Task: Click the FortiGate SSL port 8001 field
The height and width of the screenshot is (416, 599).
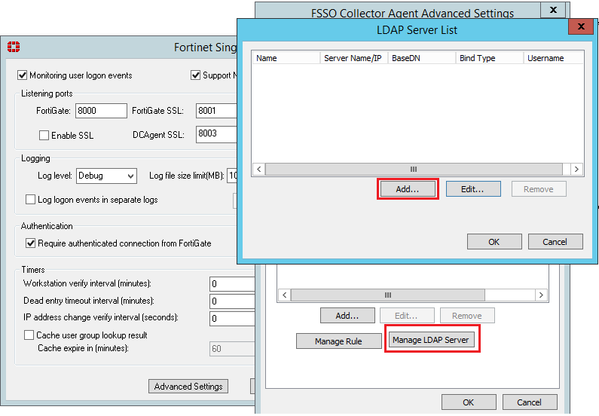Action: 217,111
